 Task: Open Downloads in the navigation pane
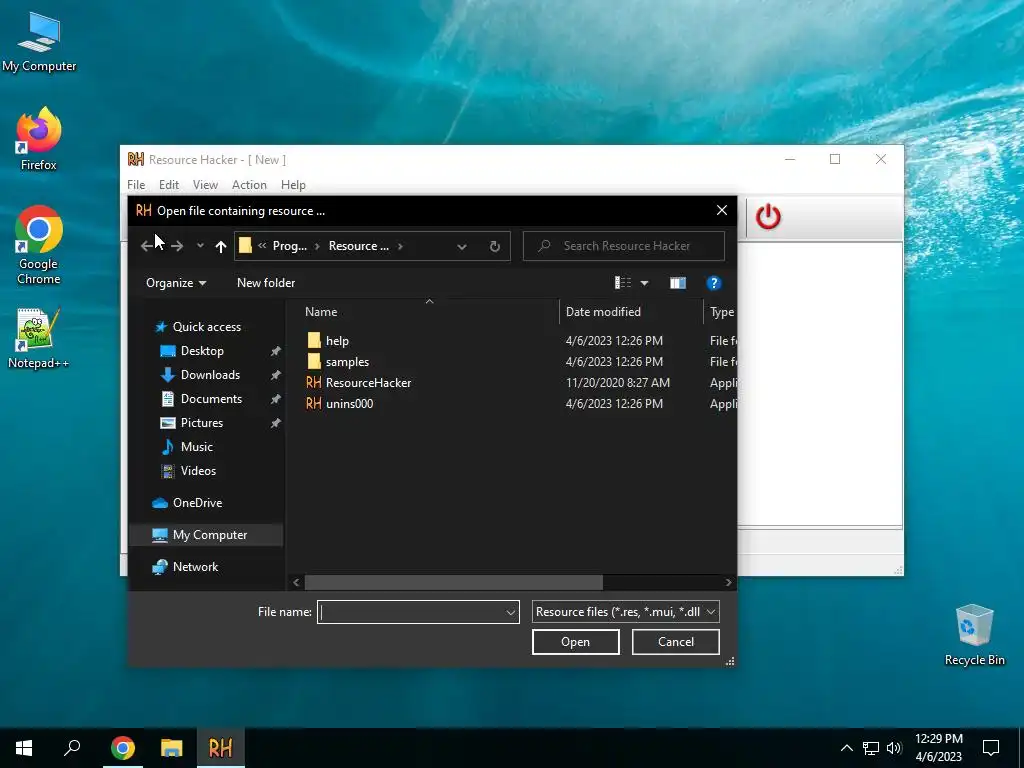tap(210, 375)
